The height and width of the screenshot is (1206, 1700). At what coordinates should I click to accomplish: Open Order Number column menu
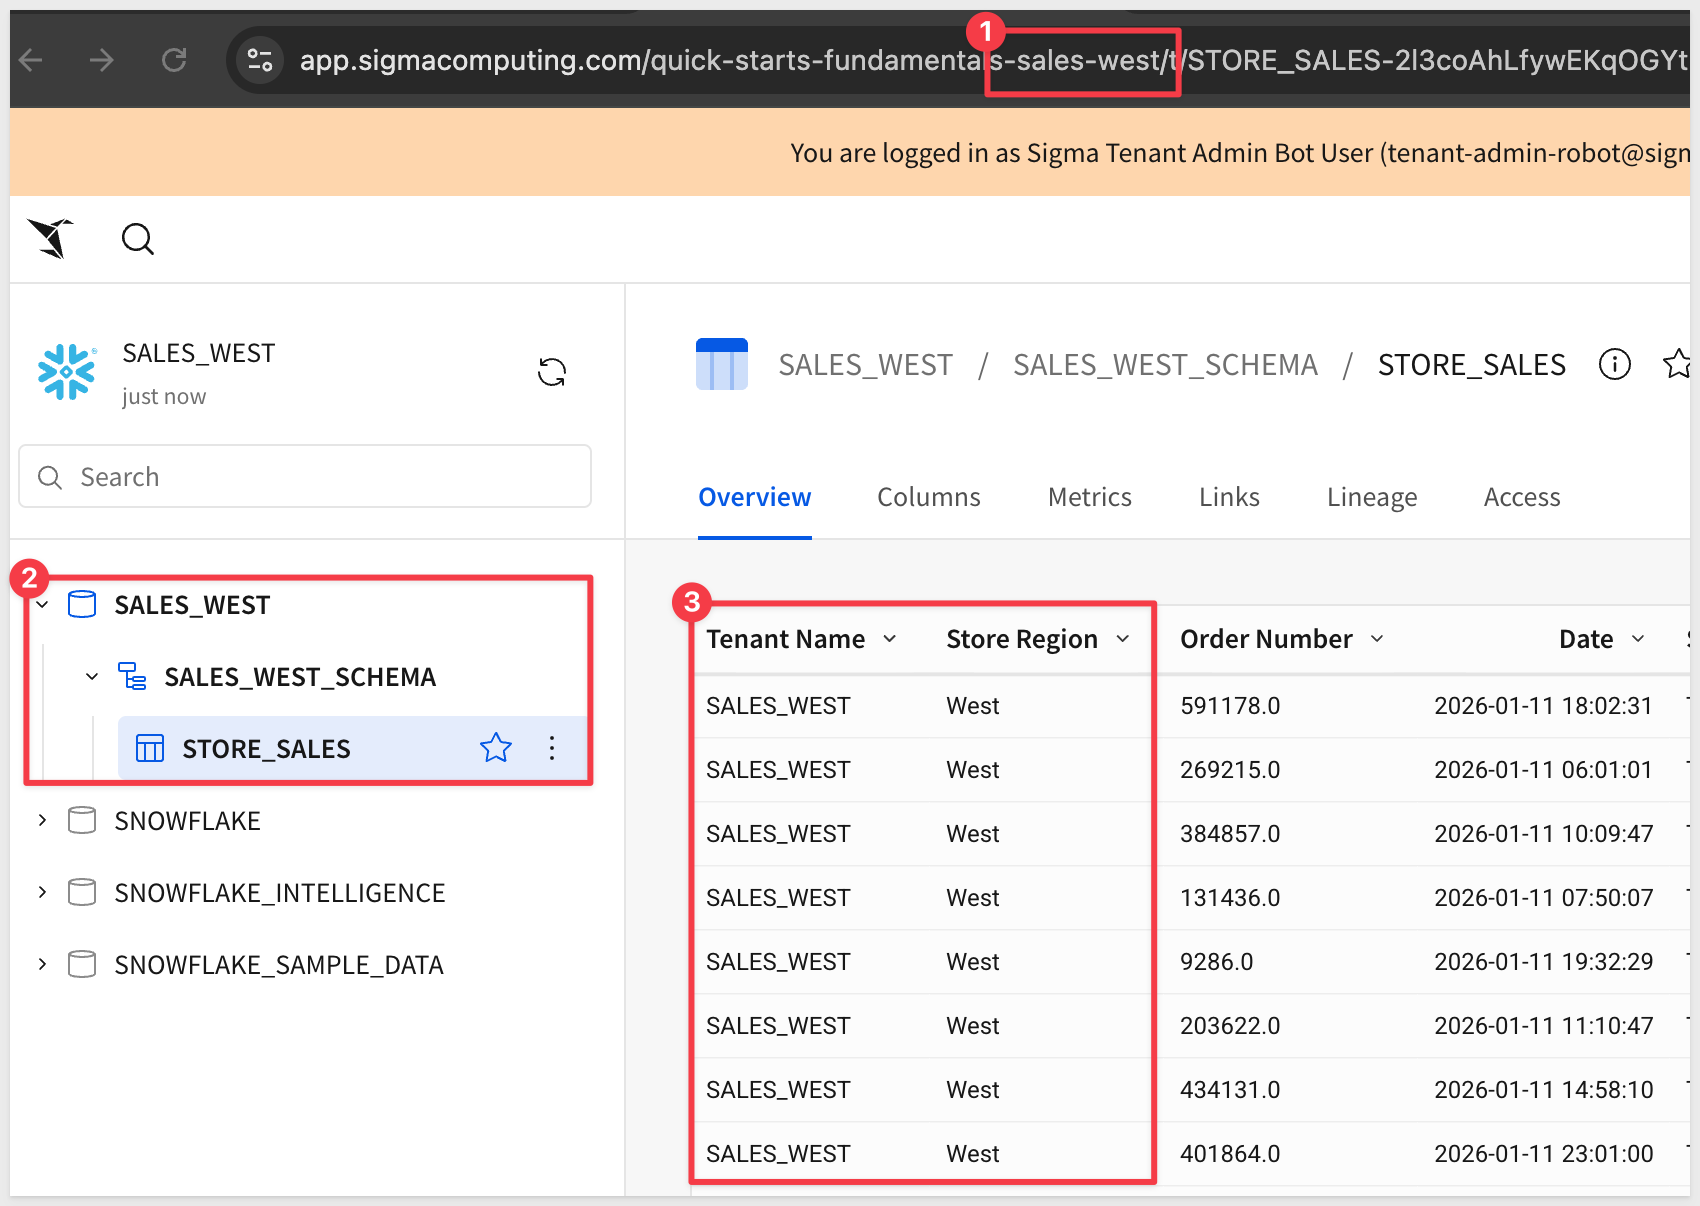pos(1377,639)
